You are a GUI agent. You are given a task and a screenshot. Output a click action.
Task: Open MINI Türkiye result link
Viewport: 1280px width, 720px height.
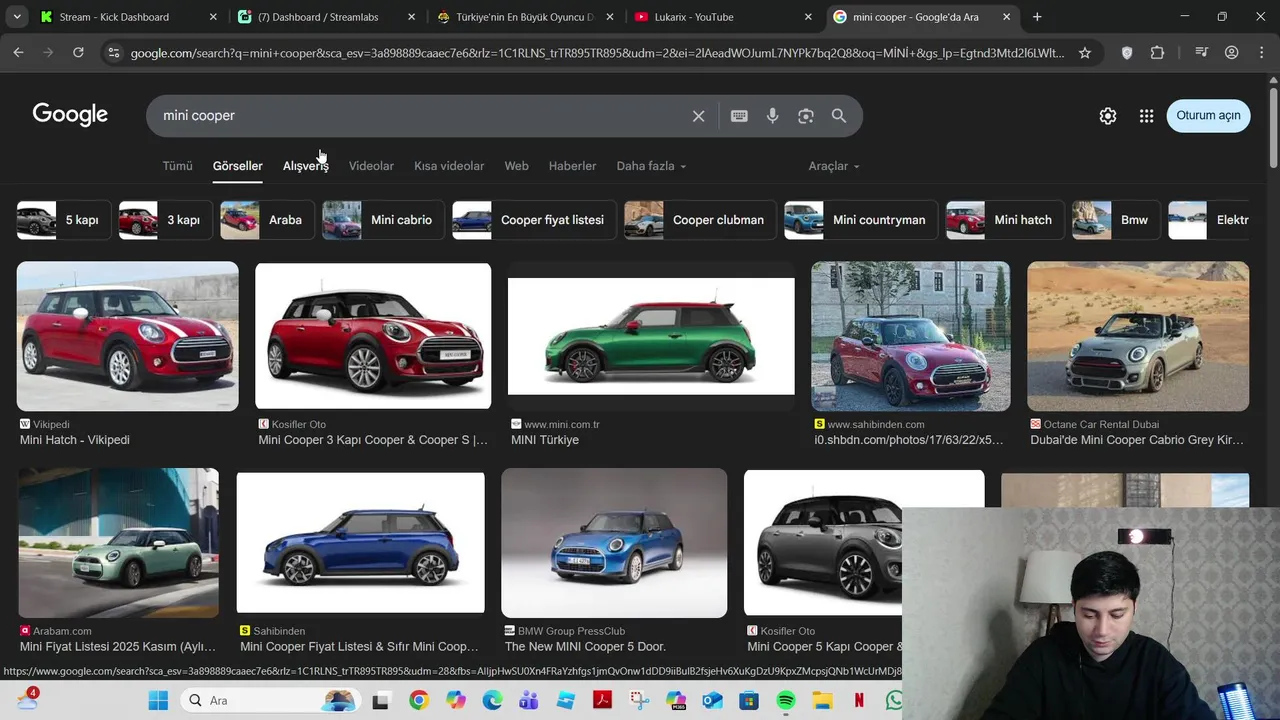pyautogui.click(x=545, y=440)
